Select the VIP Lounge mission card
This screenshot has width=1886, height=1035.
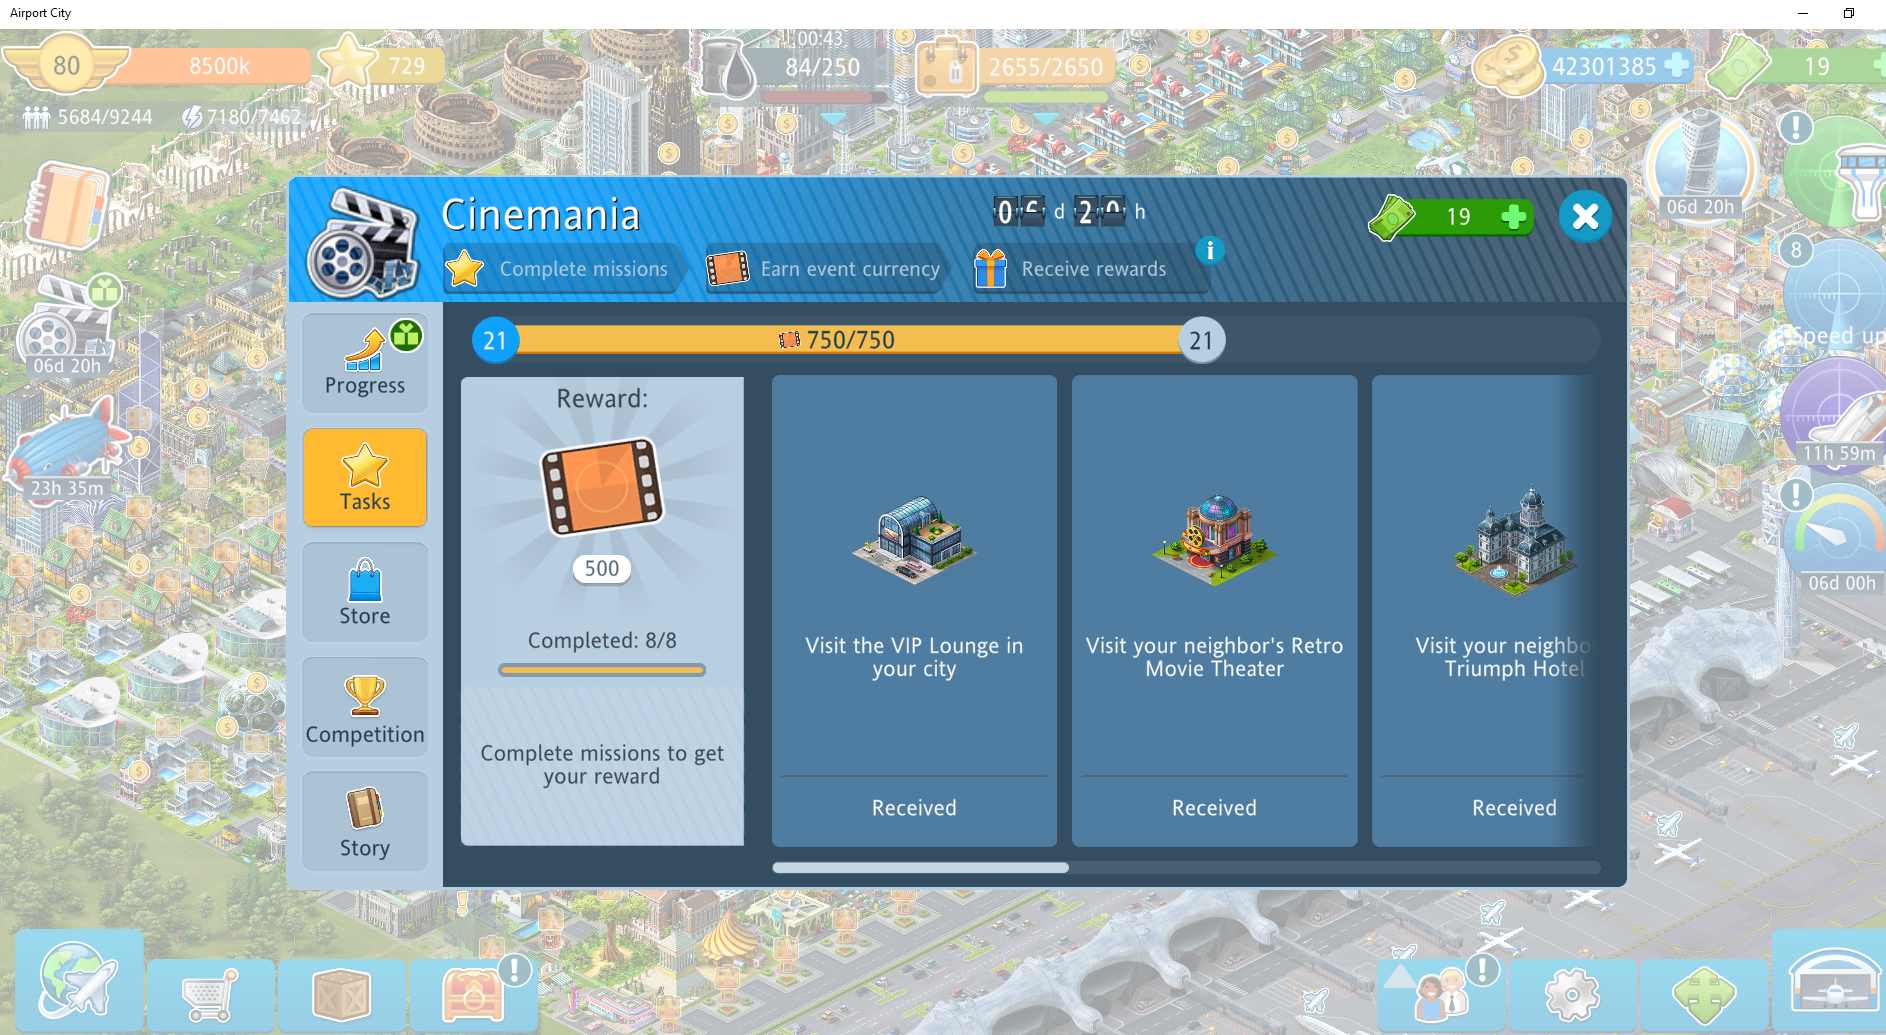(914, 611)
